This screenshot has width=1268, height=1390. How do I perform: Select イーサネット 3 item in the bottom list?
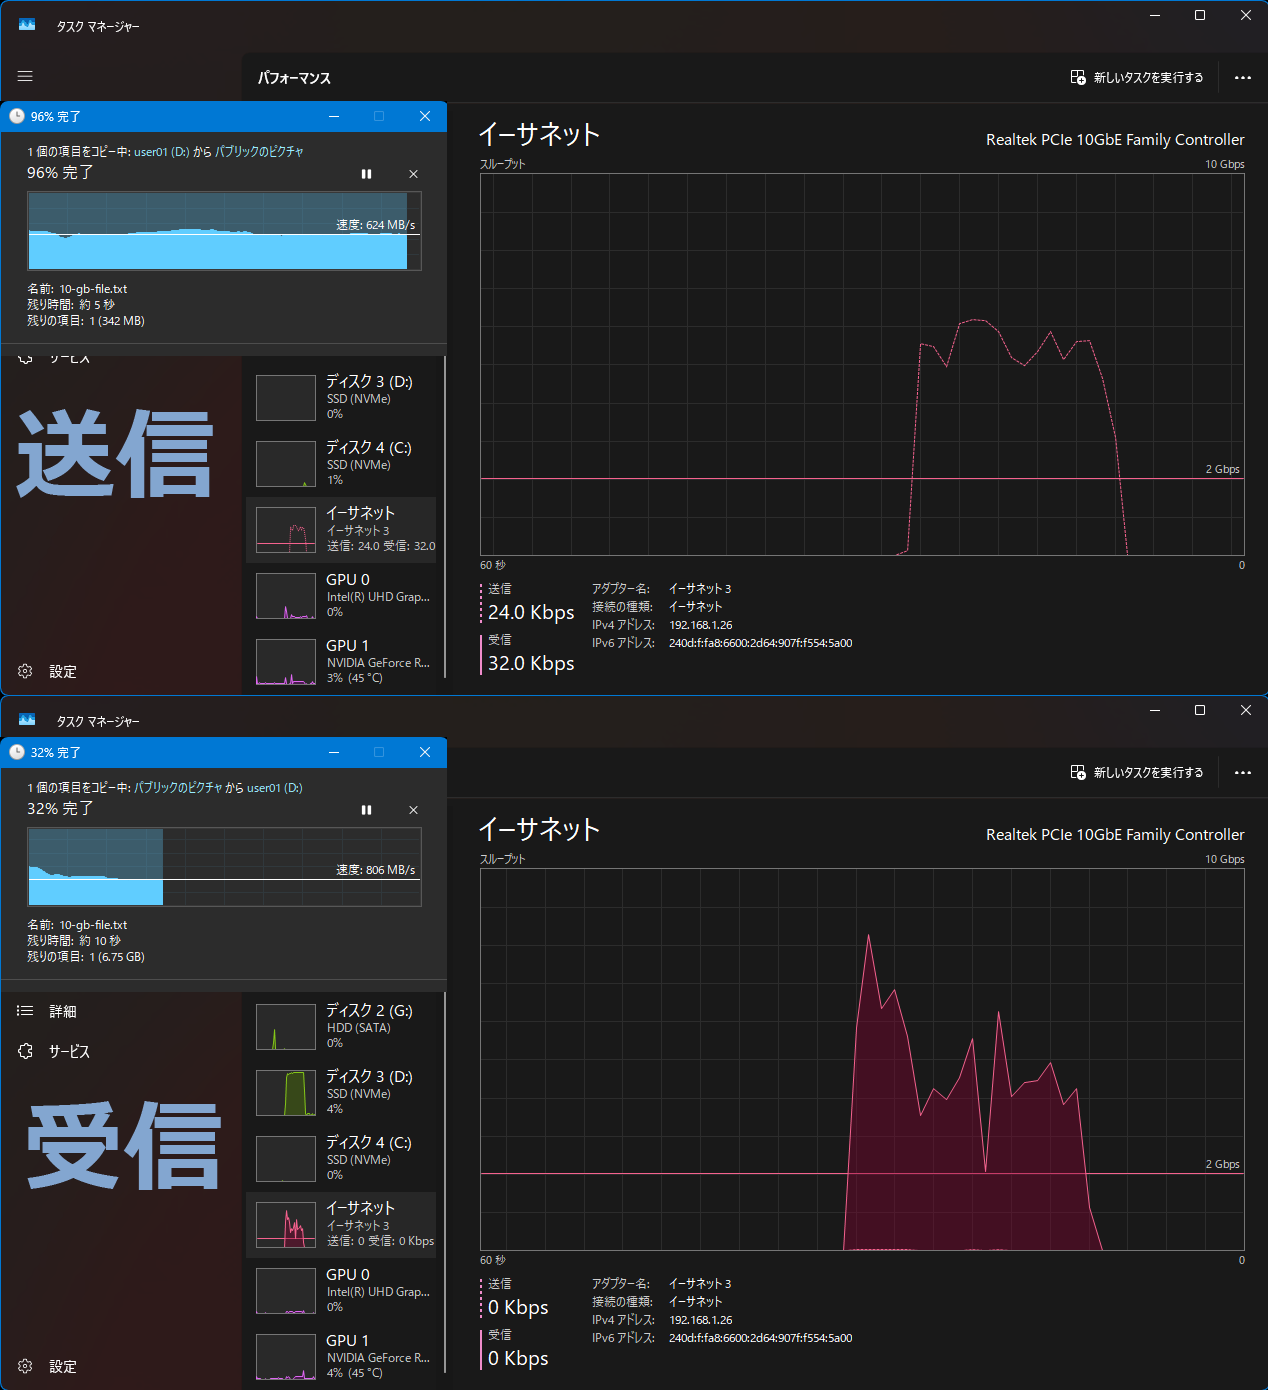click(341, 1225)
